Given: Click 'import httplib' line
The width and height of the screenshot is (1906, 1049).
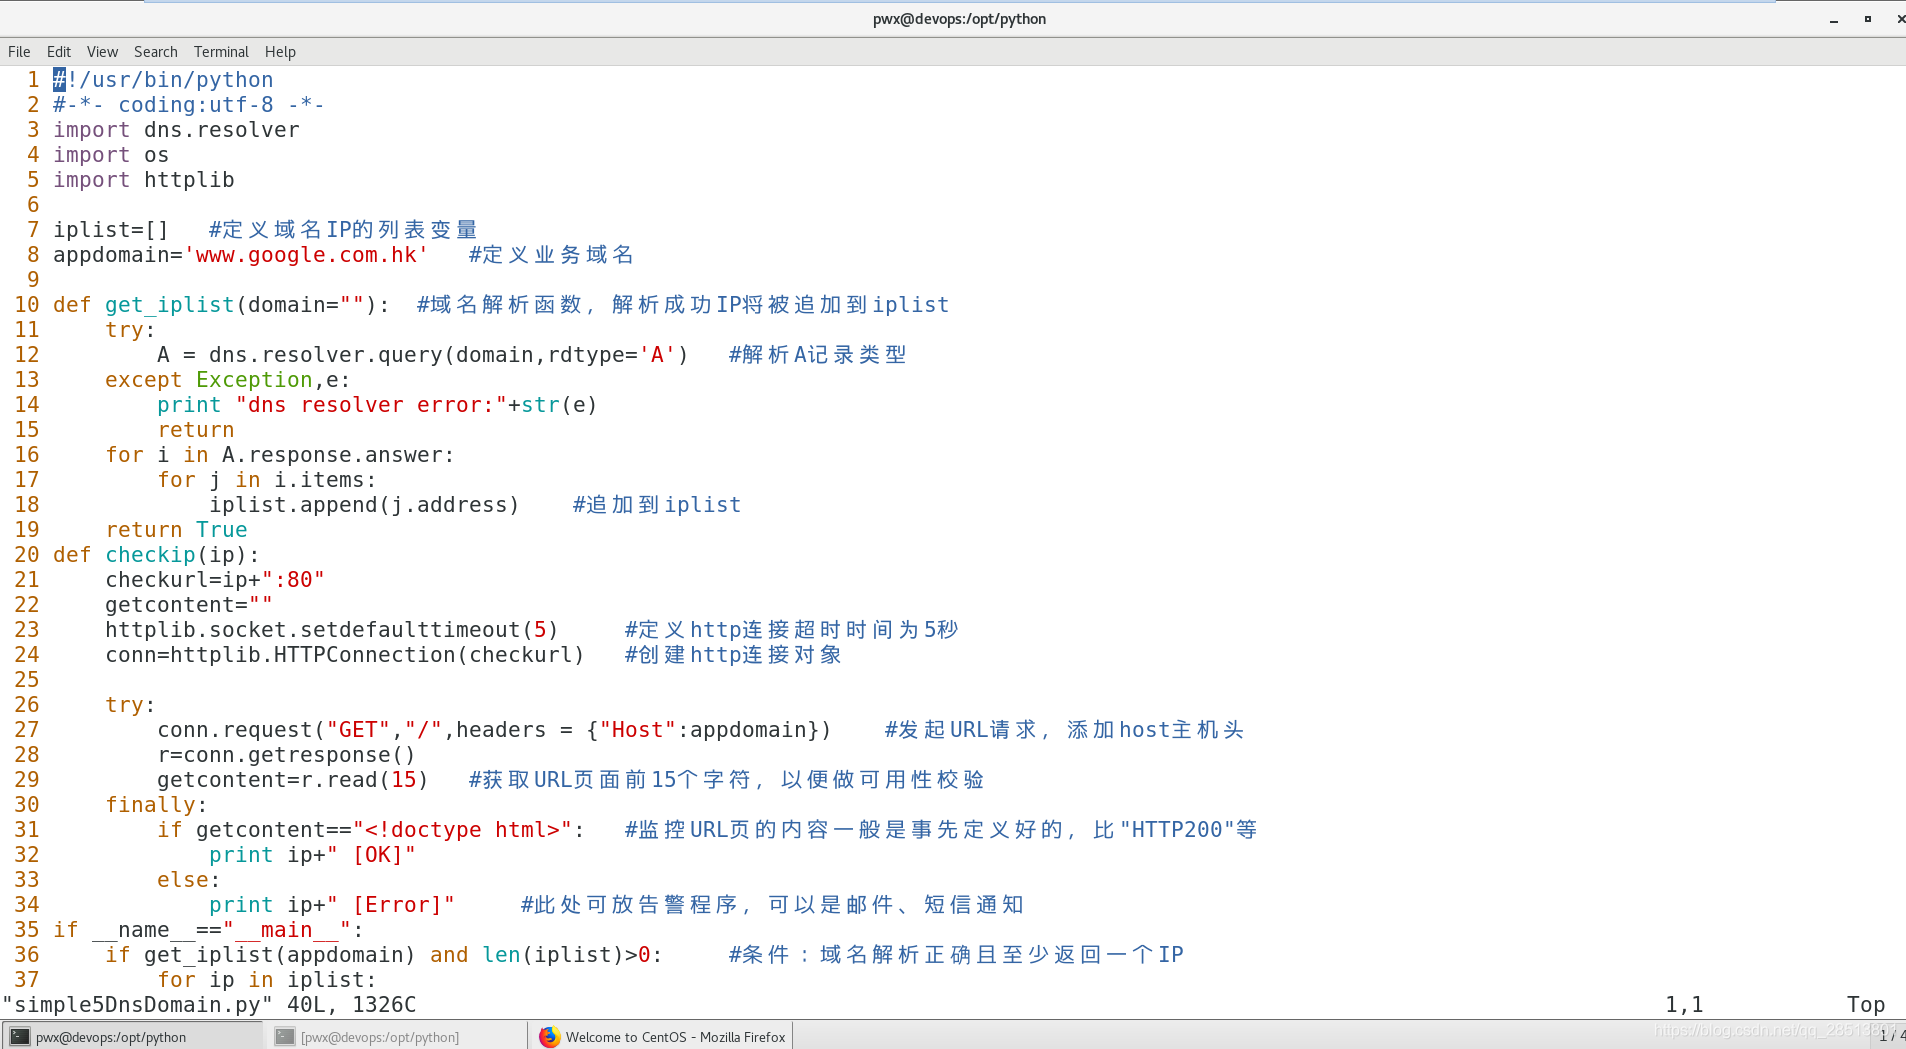Looking at the screenshot, I should point(144,180).
